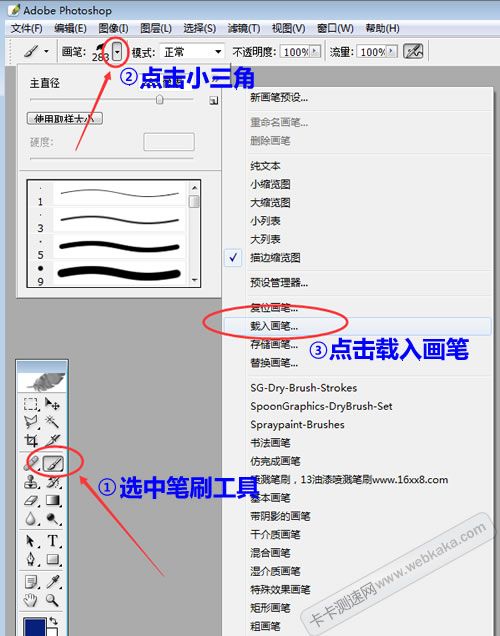Open brush preset picker small triangle

coord(117,52)
